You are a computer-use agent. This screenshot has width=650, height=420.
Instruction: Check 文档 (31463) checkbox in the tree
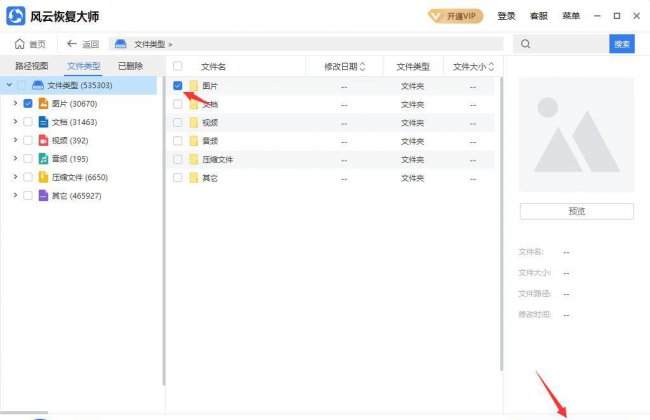(28, 121)
